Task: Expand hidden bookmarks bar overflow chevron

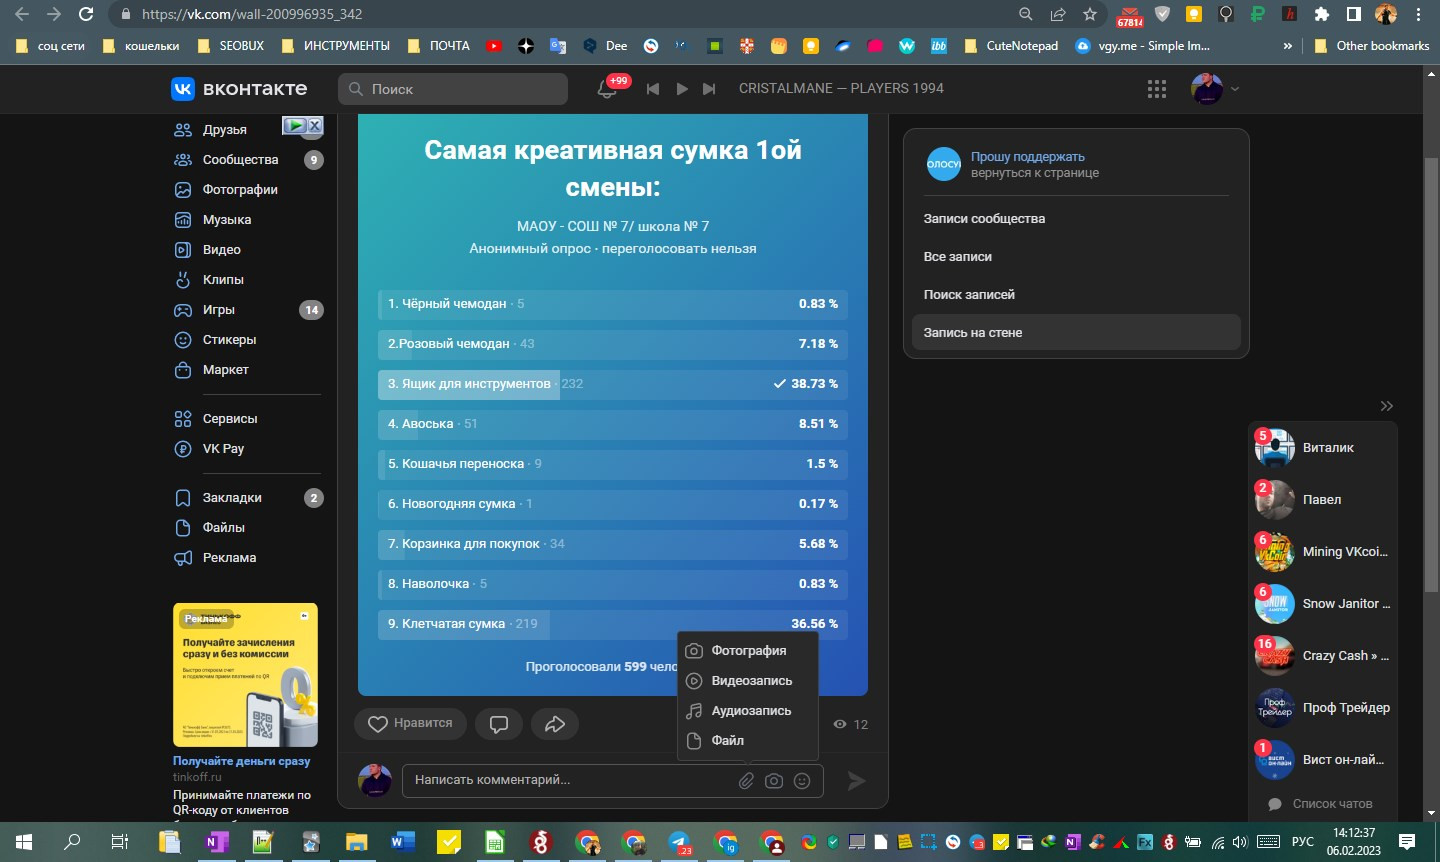Action: click(x=1287, y=46)
